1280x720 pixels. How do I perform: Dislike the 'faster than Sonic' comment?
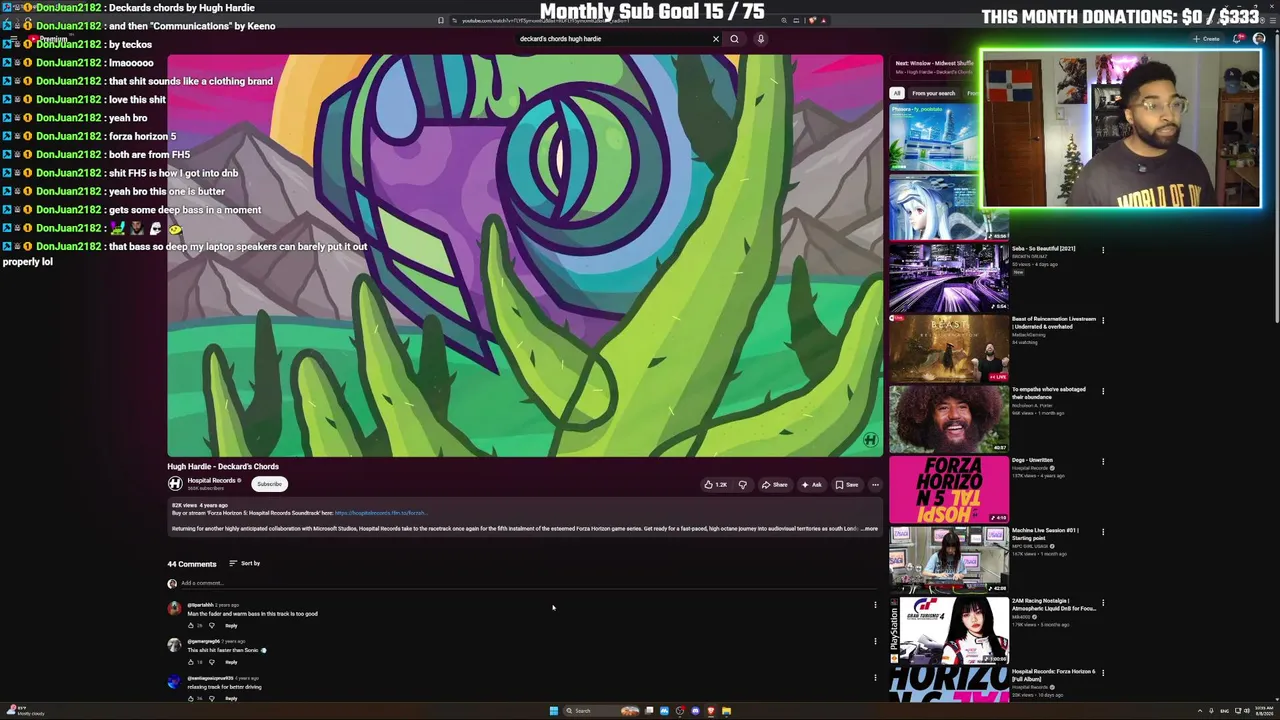(211, 662)
